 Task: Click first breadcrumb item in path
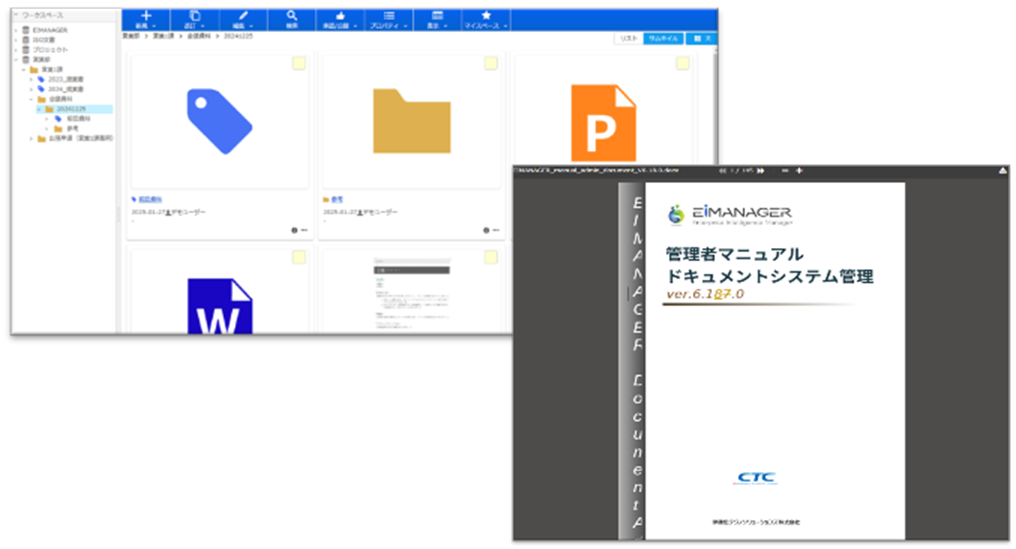click(x=131, y=36)
